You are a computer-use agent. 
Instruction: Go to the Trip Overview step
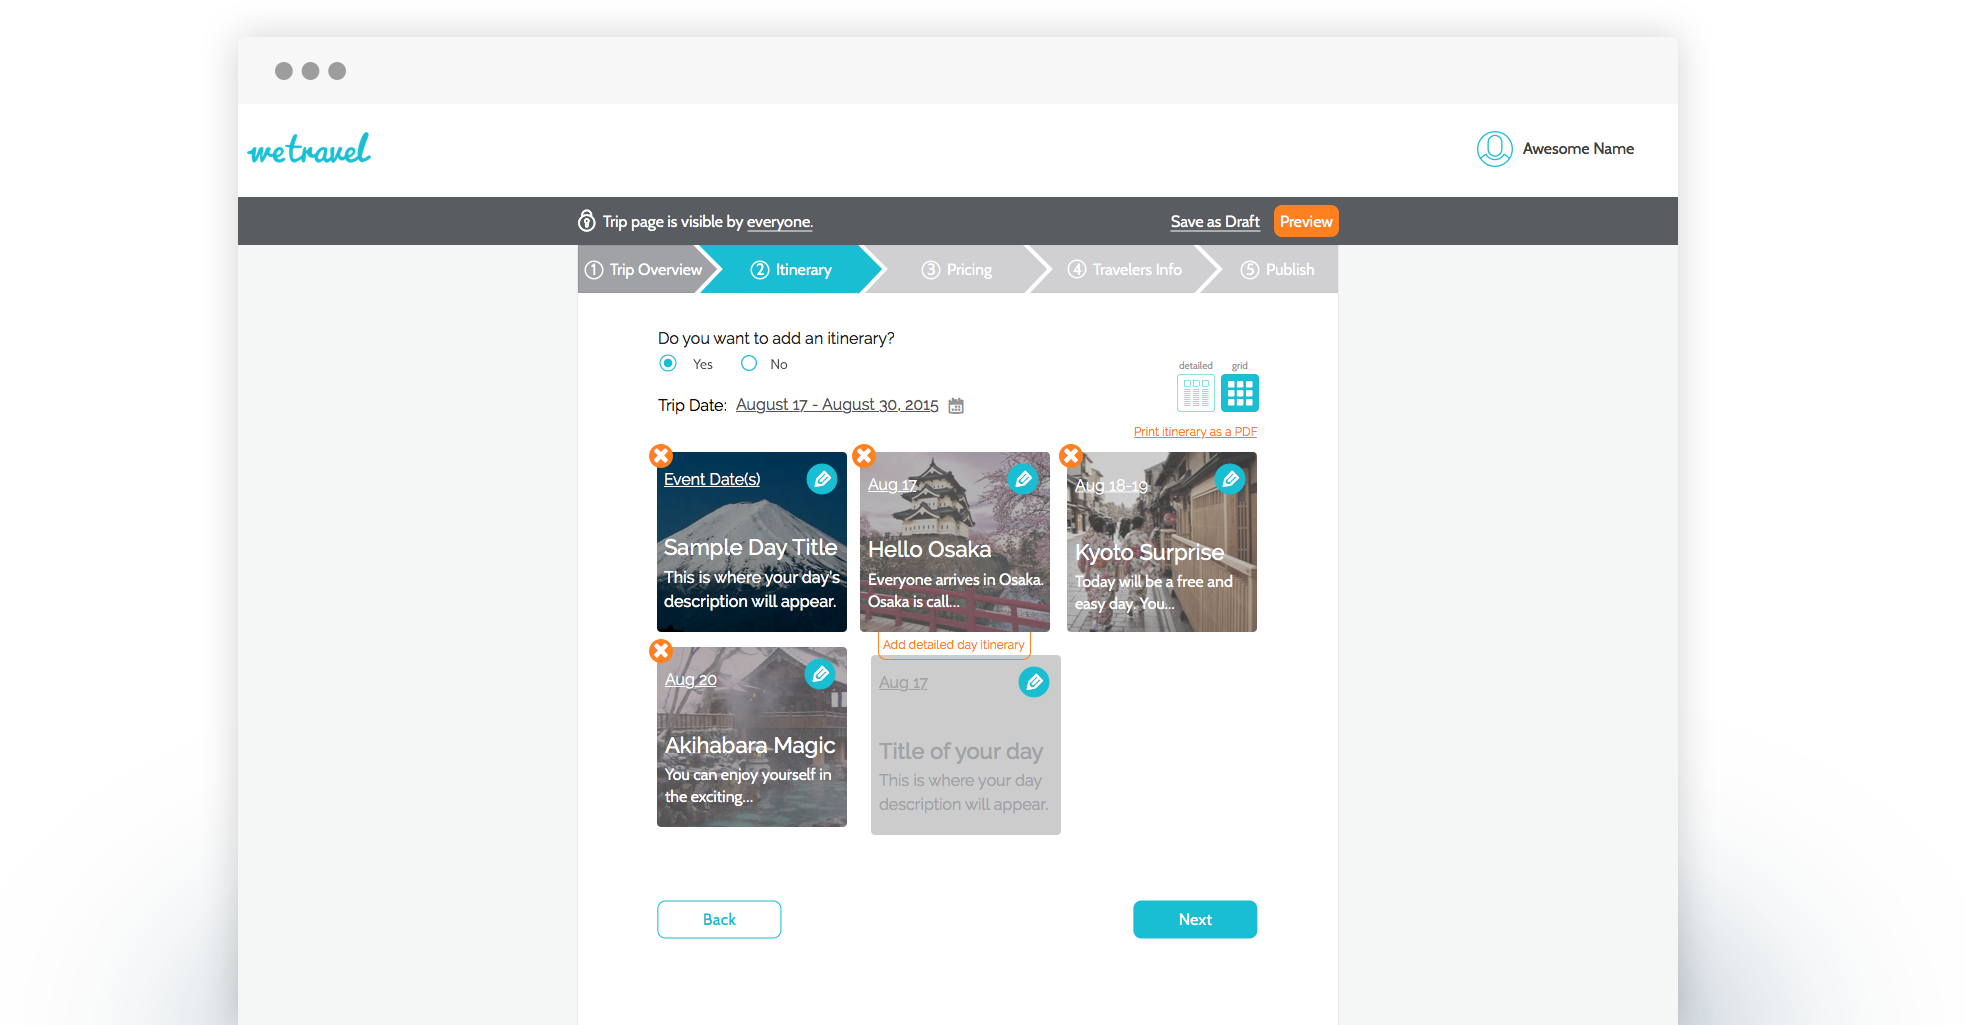(643, 270)
